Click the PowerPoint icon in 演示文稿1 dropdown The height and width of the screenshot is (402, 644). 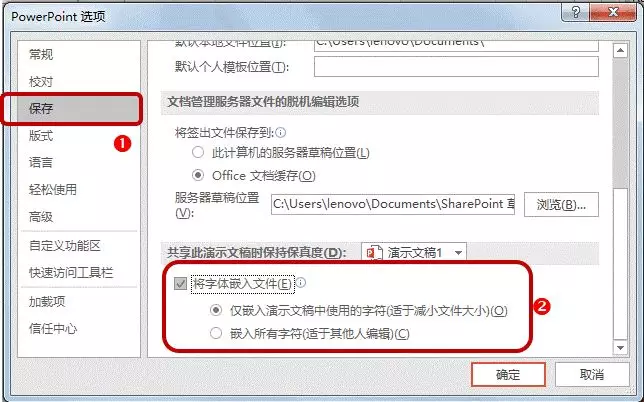coord(374,252)
